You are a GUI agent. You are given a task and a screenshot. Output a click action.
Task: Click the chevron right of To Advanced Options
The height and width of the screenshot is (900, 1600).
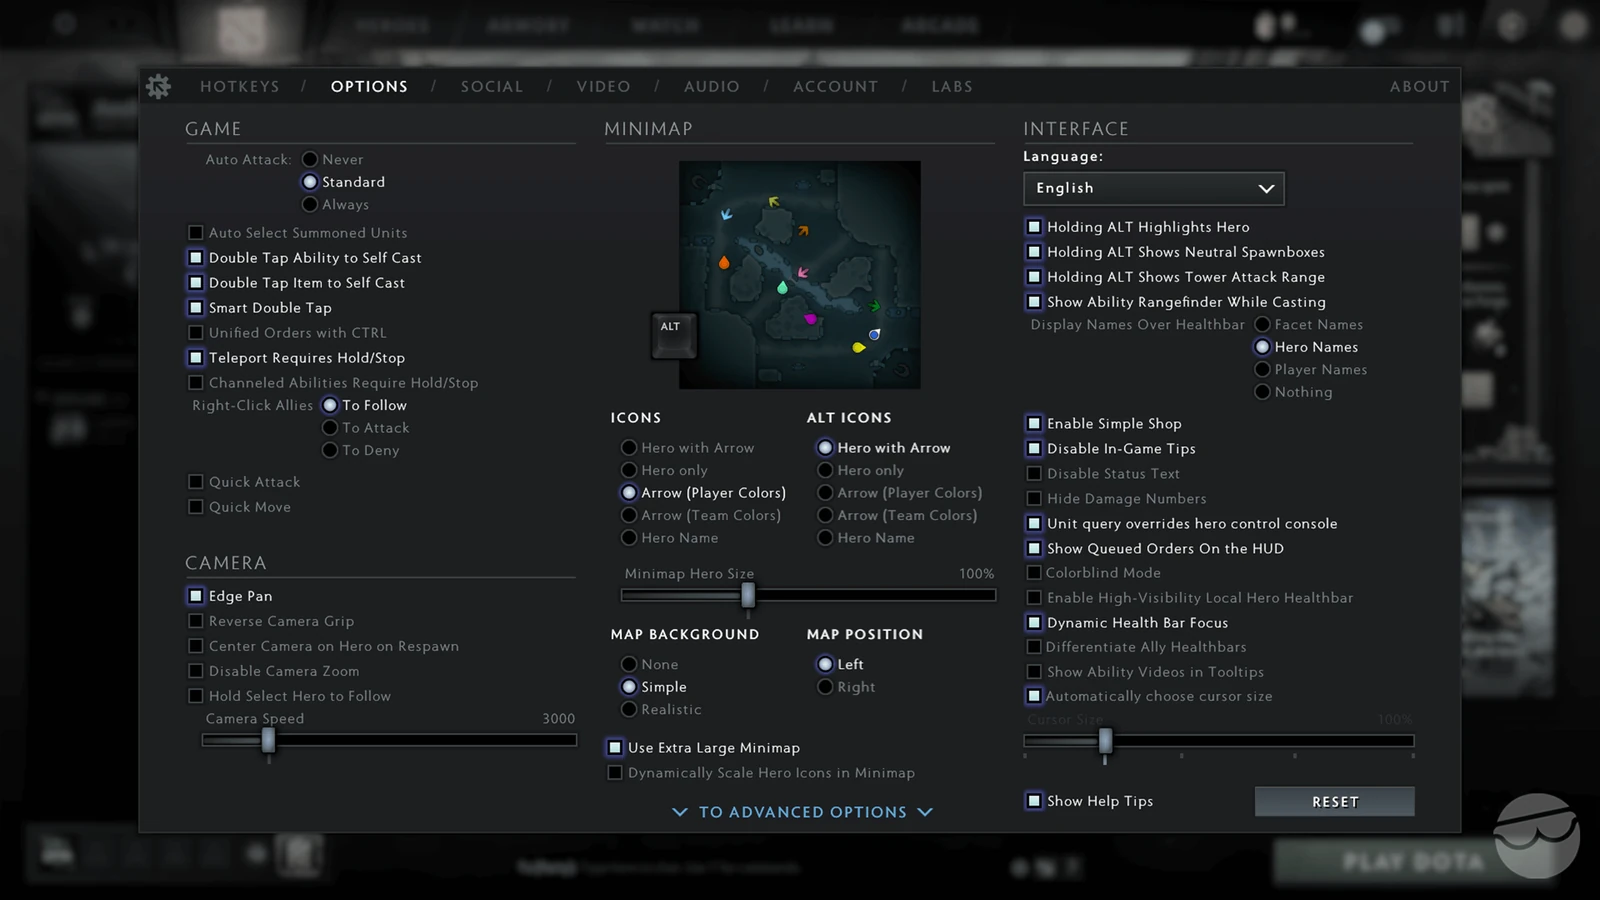click(925, 812)
